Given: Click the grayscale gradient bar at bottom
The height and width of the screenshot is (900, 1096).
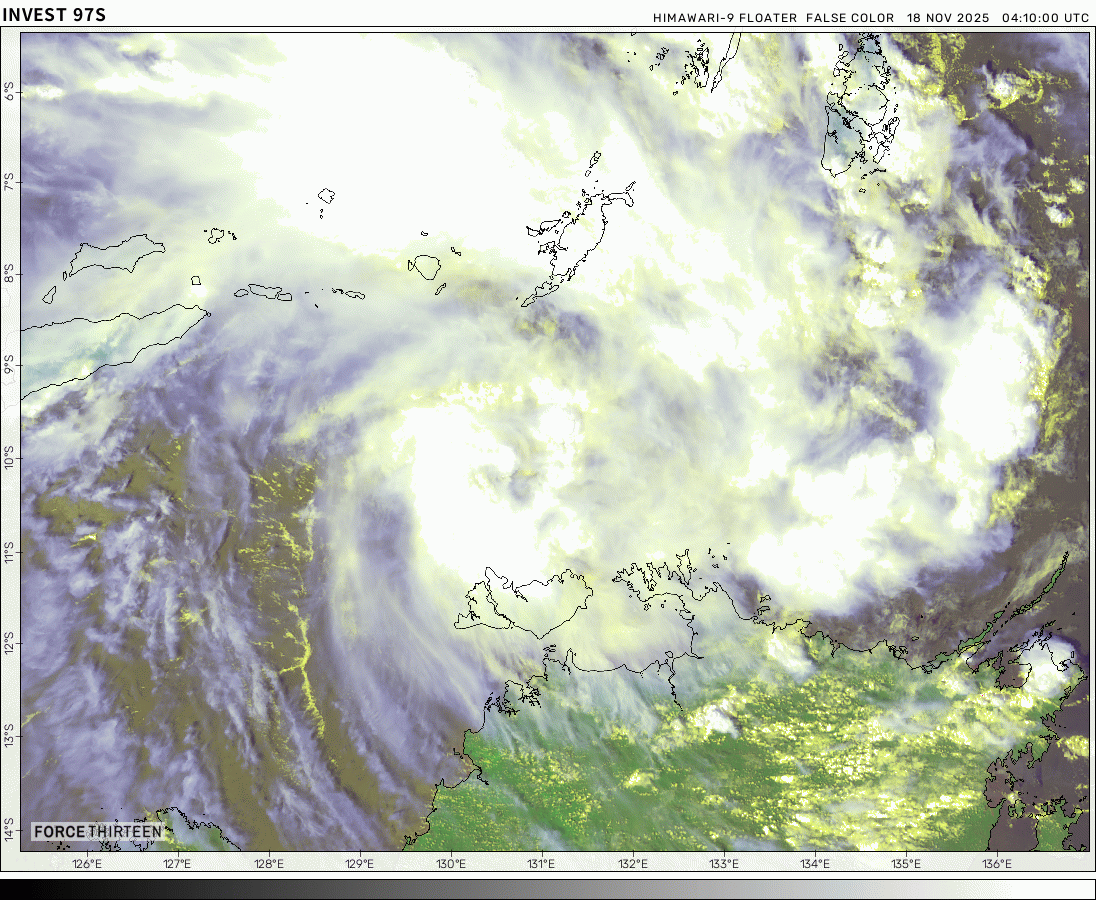Looking at the screenshot, I should coord(548,889).
